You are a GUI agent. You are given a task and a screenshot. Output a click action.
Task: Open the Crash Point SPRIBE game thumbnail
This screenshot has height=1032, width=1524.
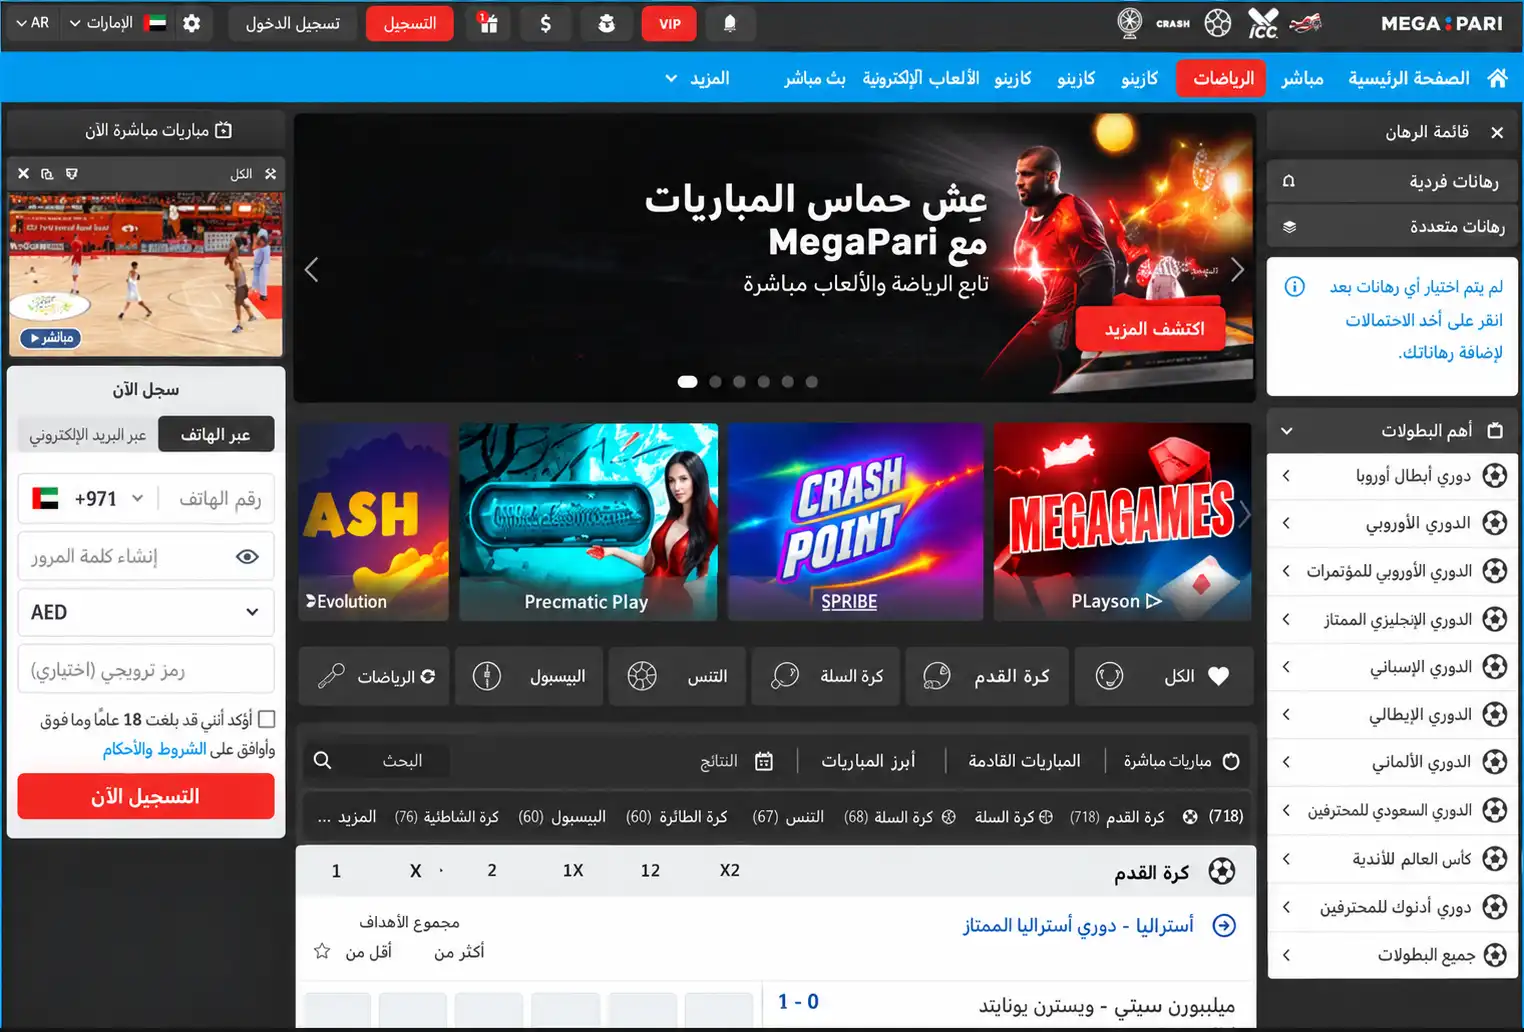coord(855,522)
